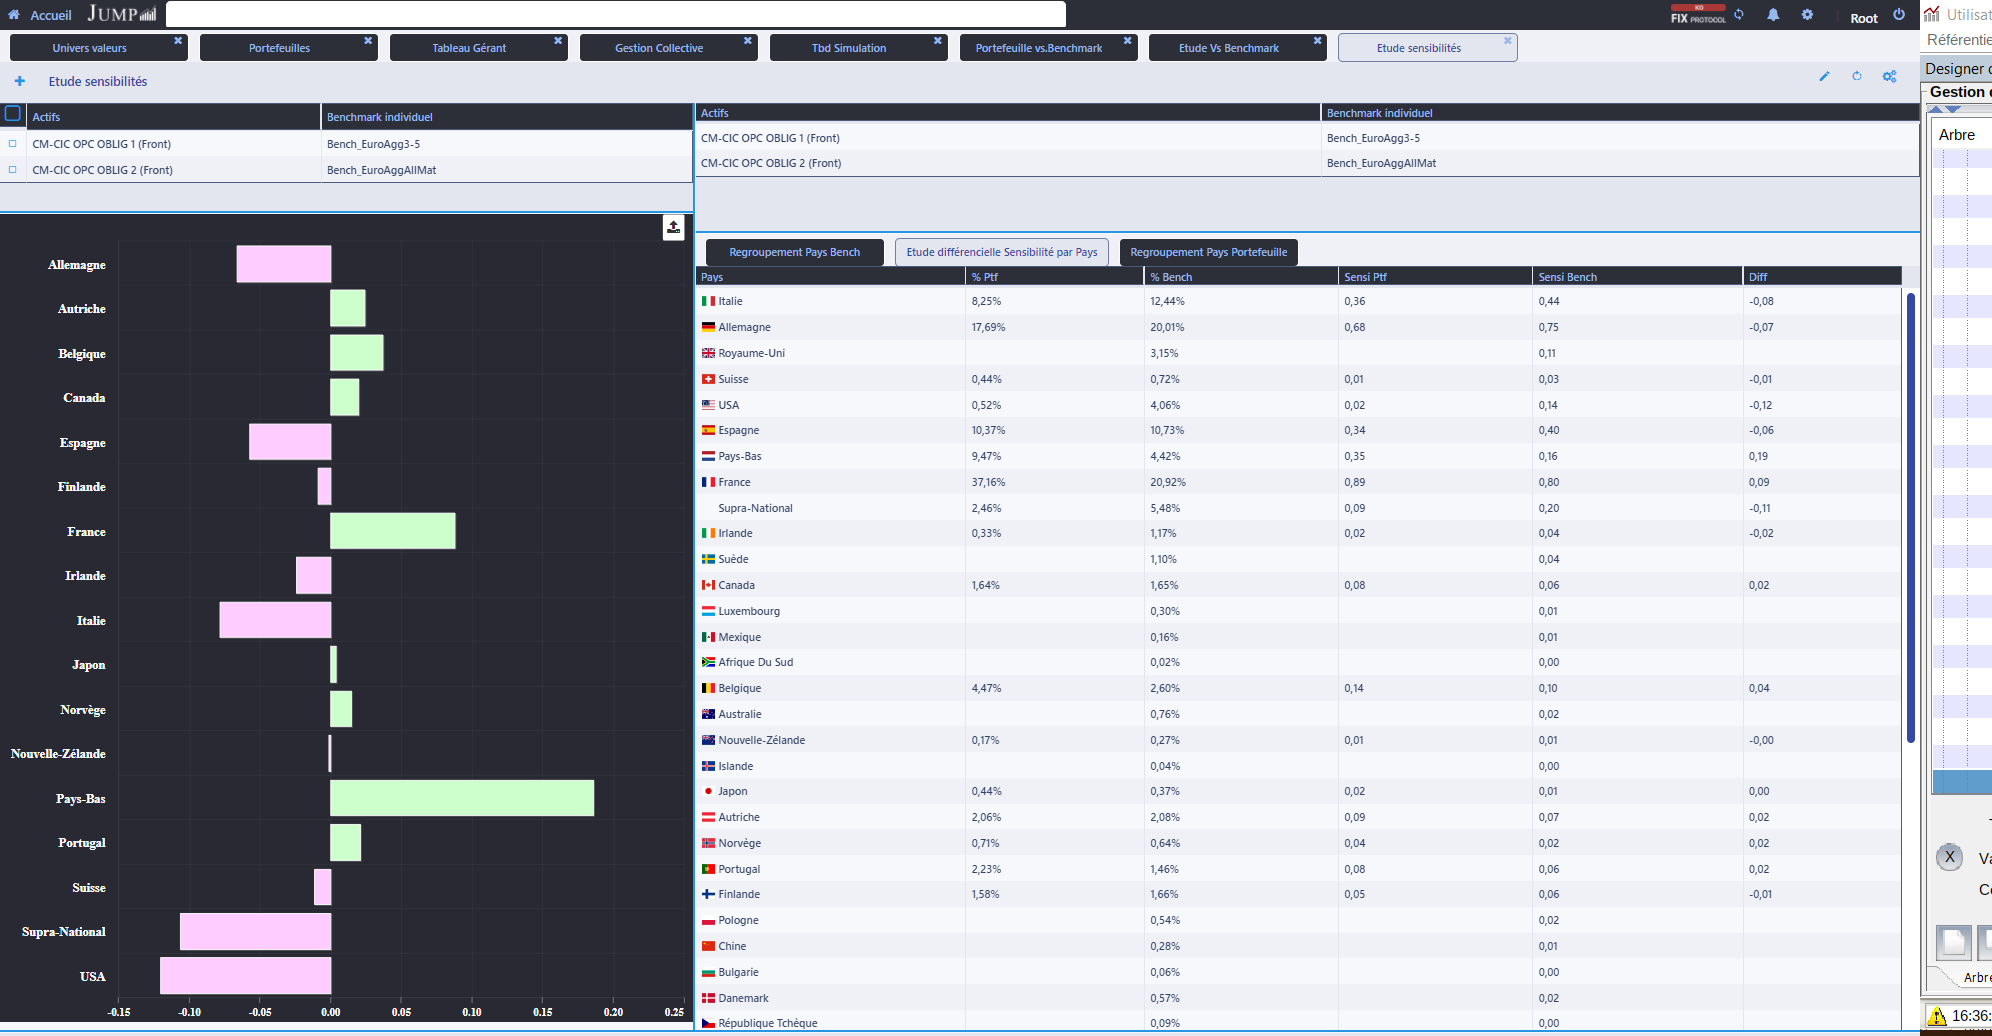Click inside the top search input field

615,14
